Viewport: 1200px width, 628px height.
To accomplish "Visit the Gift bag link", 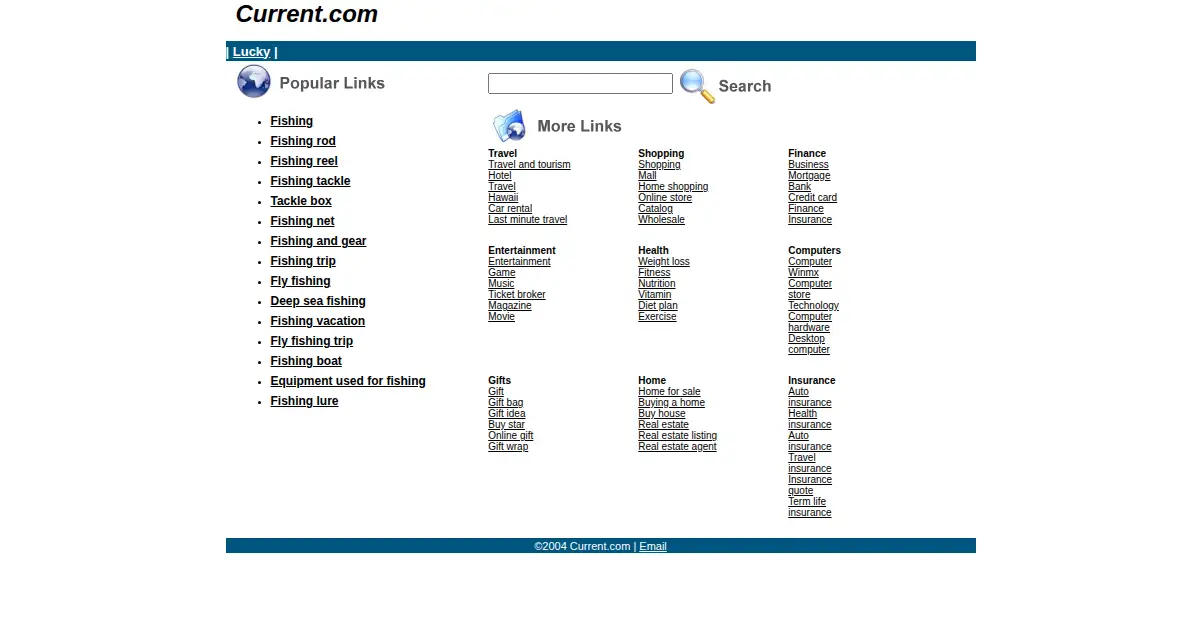I will point(505,403).
